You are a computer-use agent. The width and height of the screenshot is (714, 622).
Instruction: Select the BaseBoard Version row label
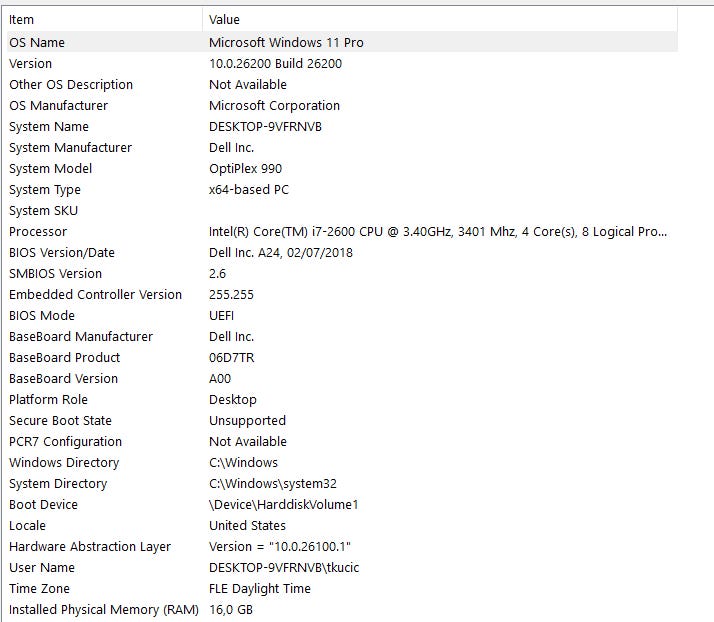tap(63, 378)
